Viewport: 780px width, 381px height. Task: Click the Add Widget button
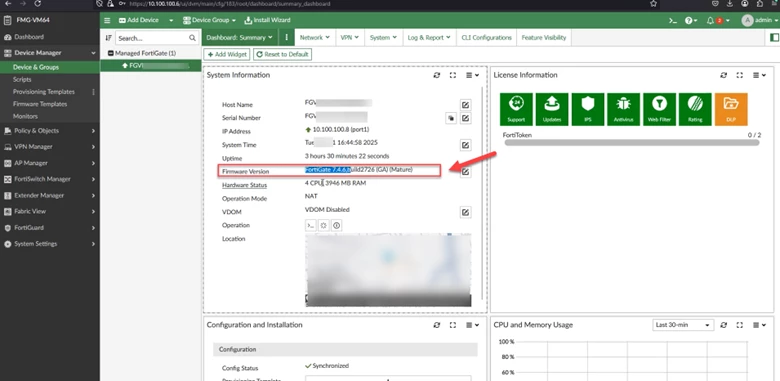click(x=227, y=54)
